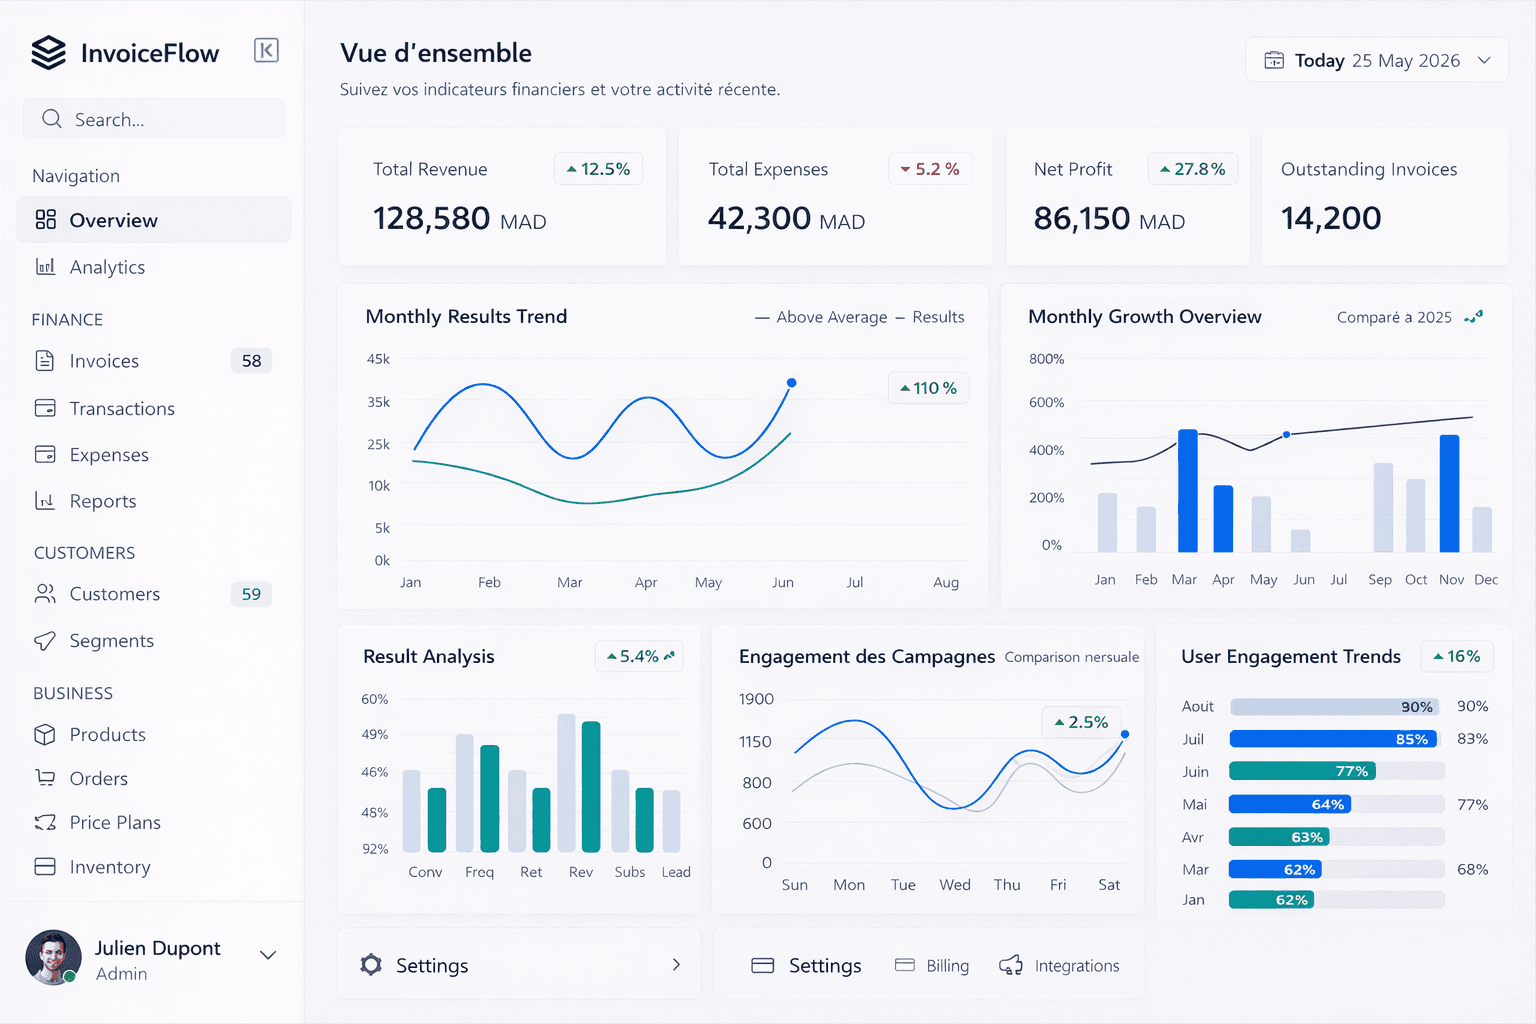This screenshot has width=1536, height=1024.
Task: Click the Overview grid icon
Action: tap(46, 220)
